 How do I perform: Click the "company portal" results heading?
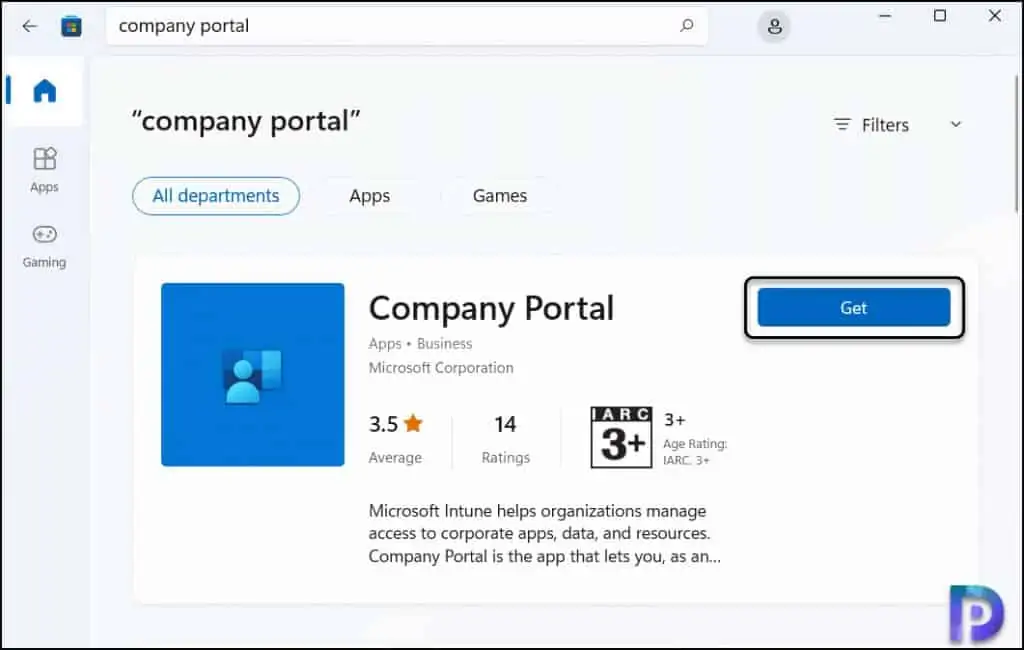pyautogui.click(x=246, y=122)
